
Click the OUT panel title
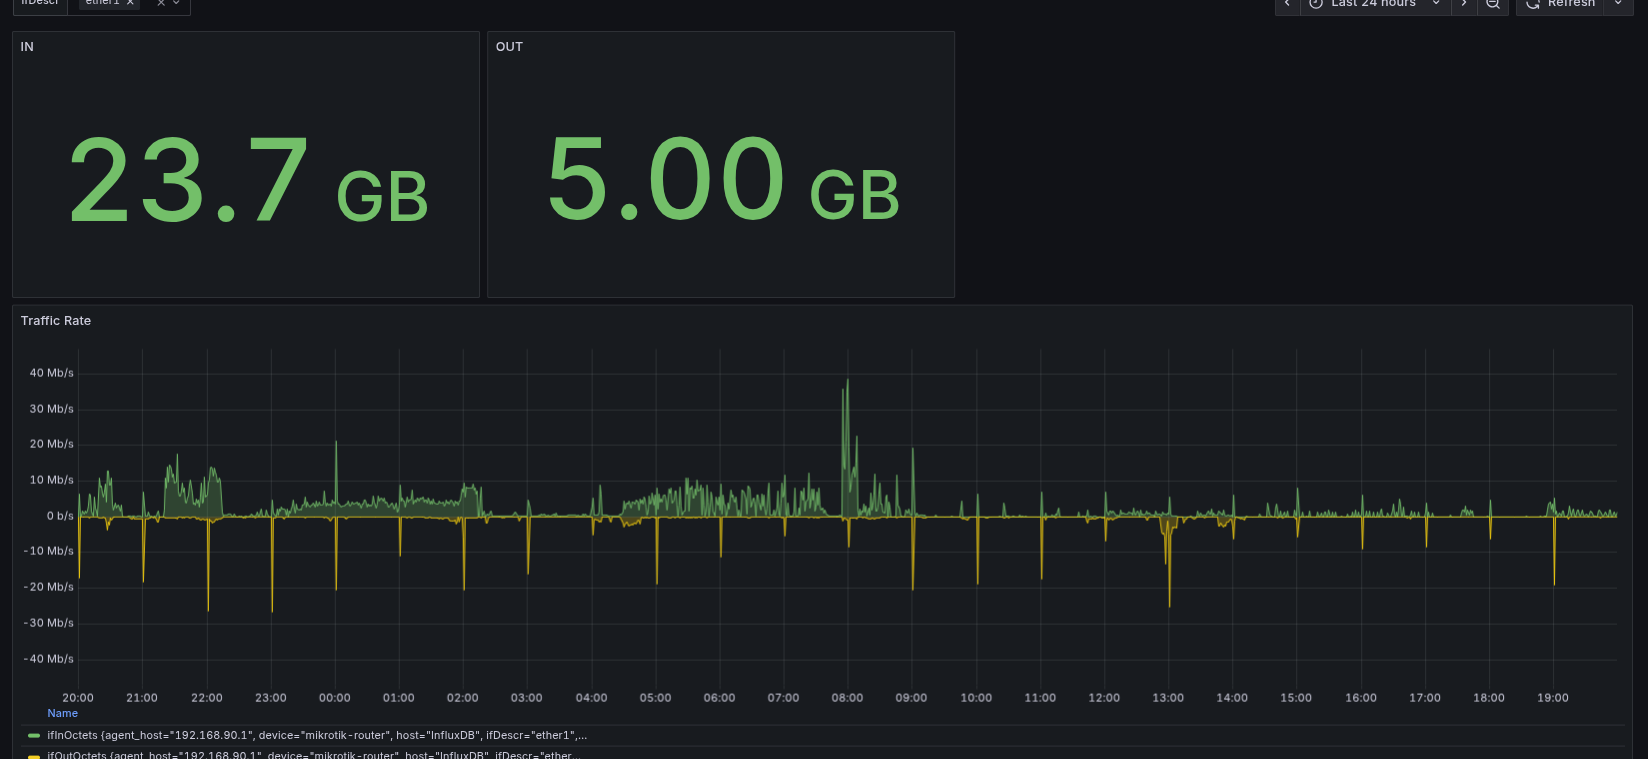coord(509,47)
